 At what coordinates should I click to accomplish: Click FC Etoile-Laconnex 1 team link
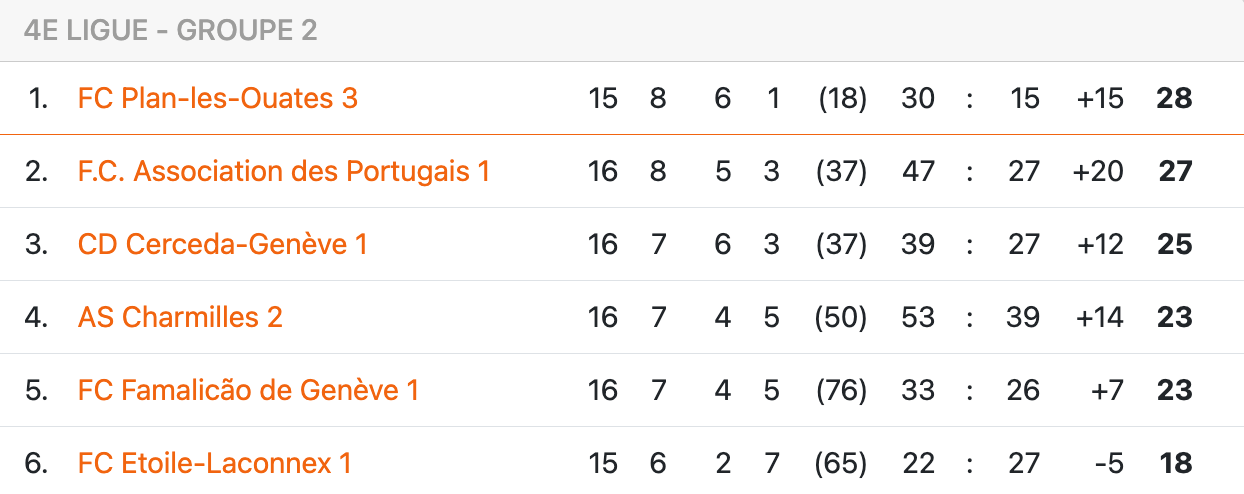pos(214,463)
